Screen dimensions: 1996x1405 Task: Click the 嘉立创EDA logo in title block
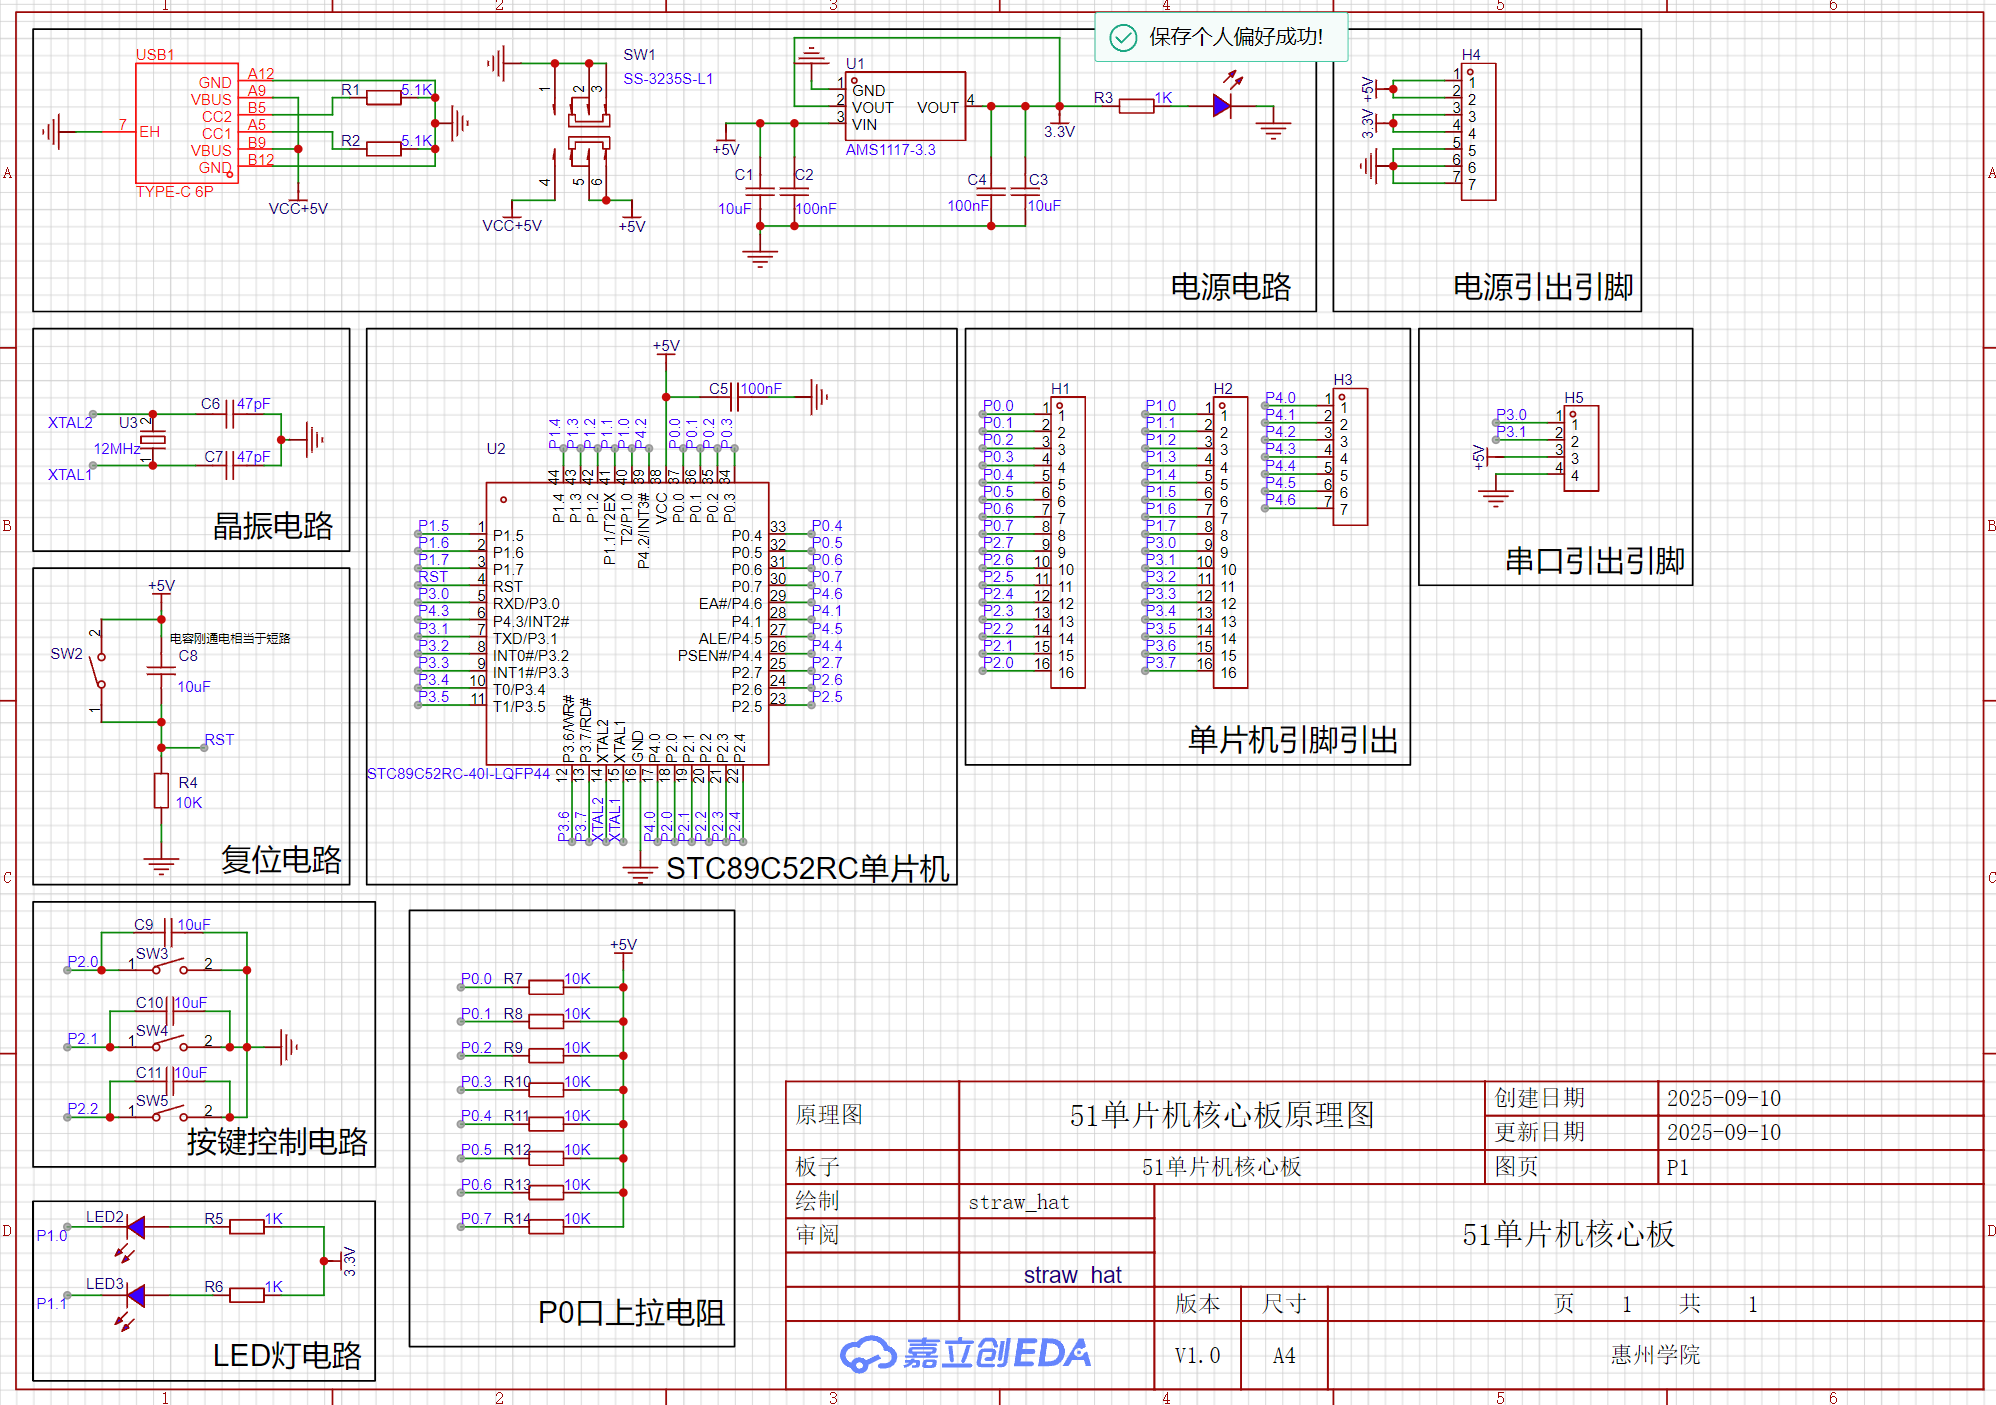(x=966, y=1353)
